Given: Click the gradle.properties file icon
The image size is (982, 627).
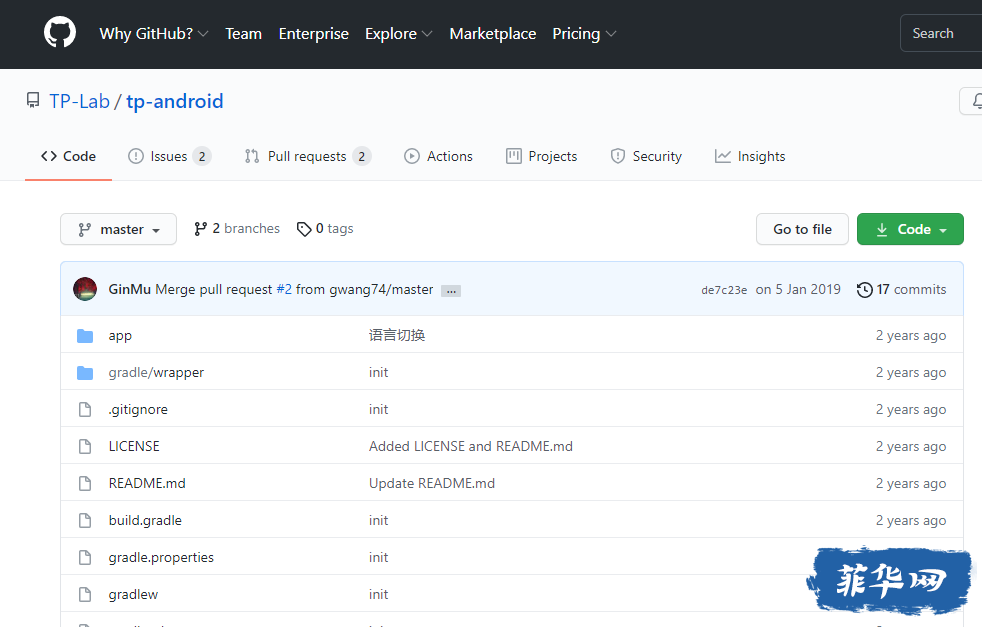Looking at the screenshot, I should click(85, 557).
